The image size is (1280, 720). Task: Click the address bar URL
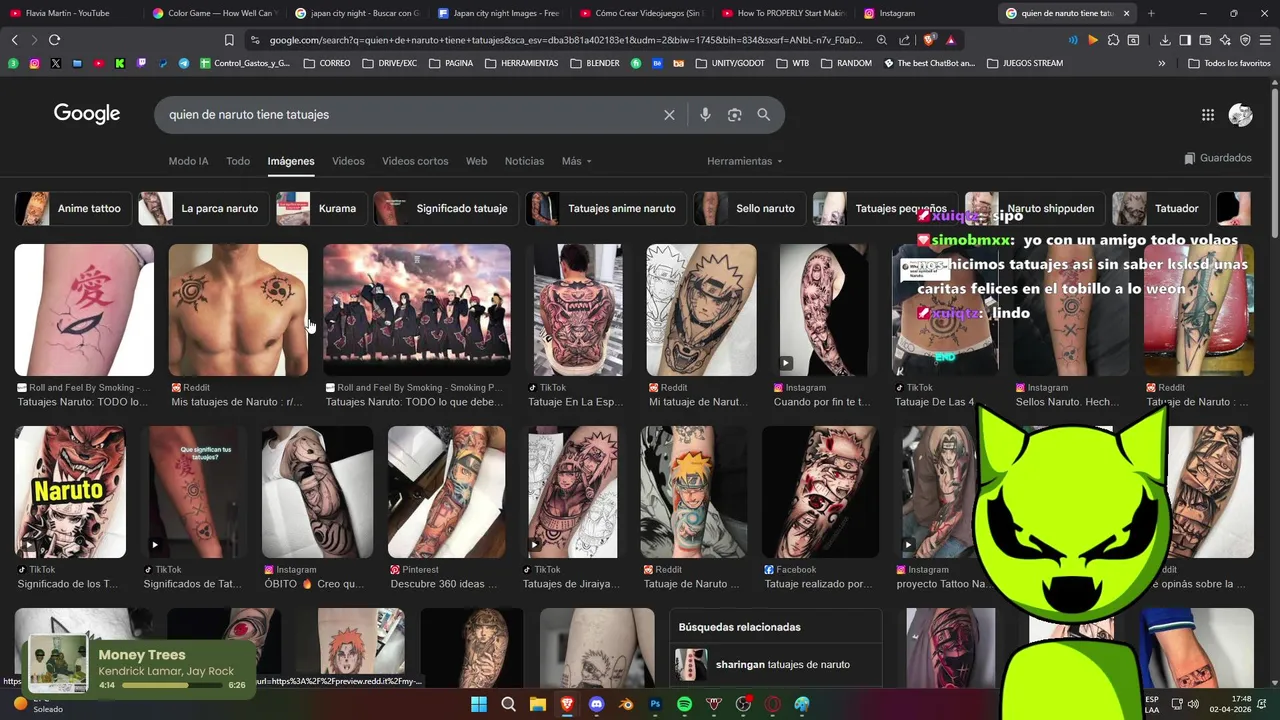pyautogui.click(x=565, y=40)
